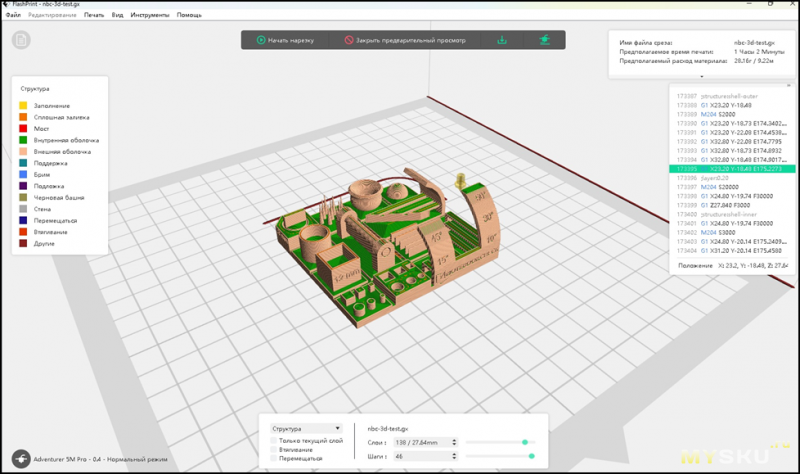The width and height of the screenshot is (800, 474).
Task: Click the red Мост legend swatch
Action: [23, 128]
